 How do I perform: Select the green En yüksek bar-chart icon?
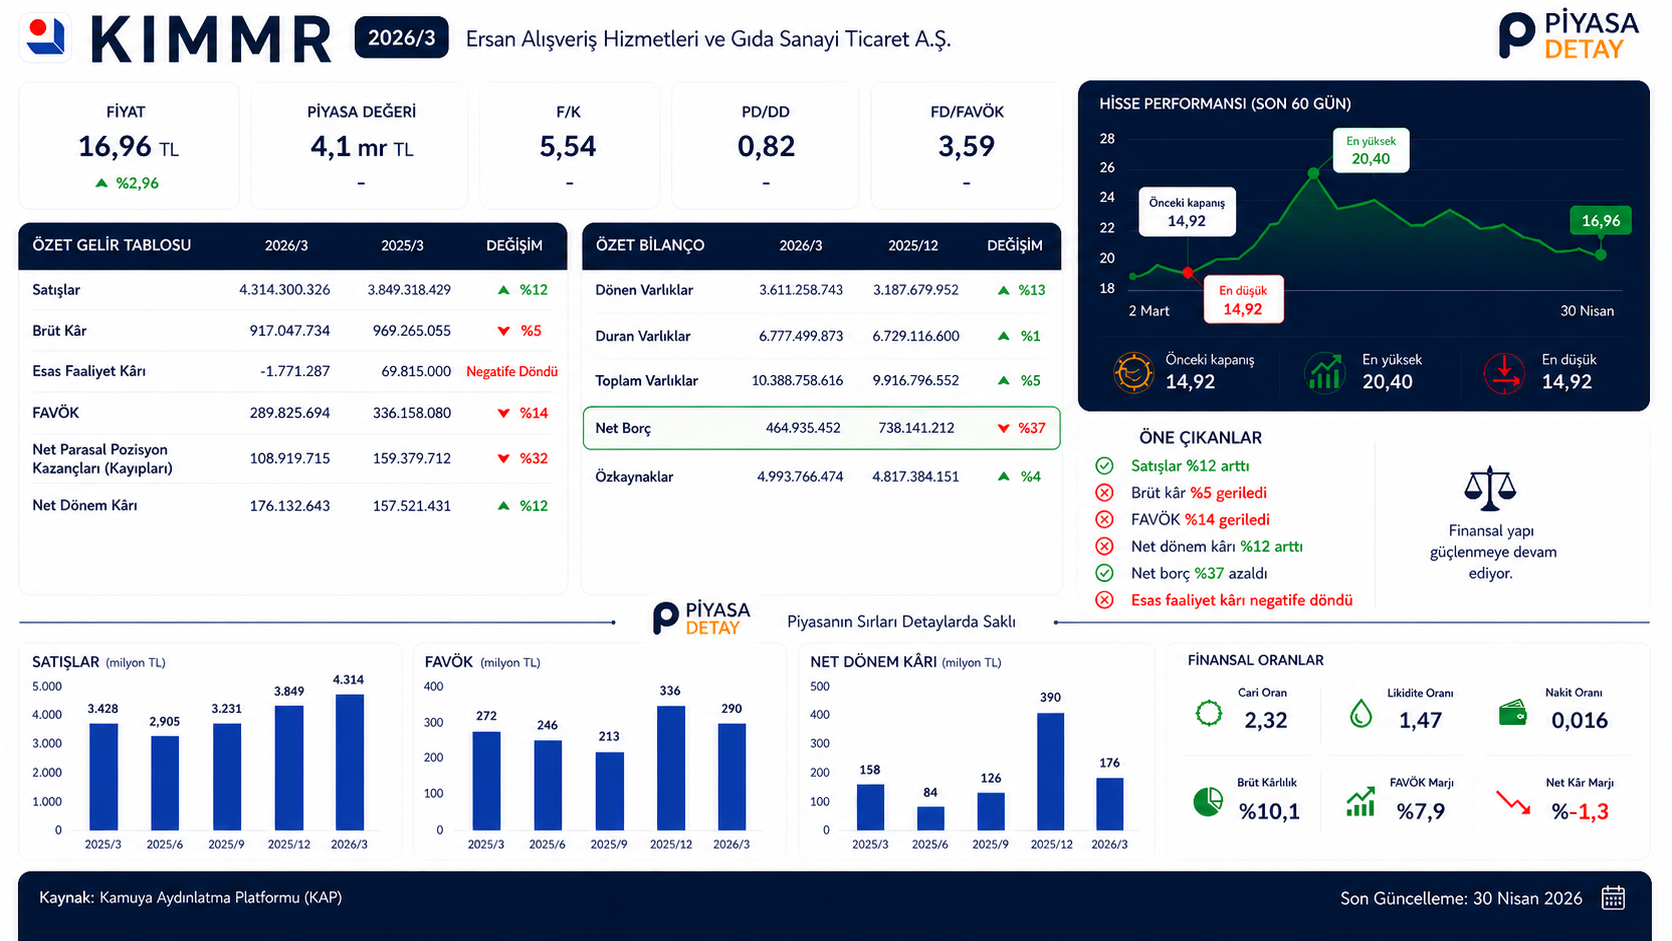pyautogui.click(x=1325, y=372)
